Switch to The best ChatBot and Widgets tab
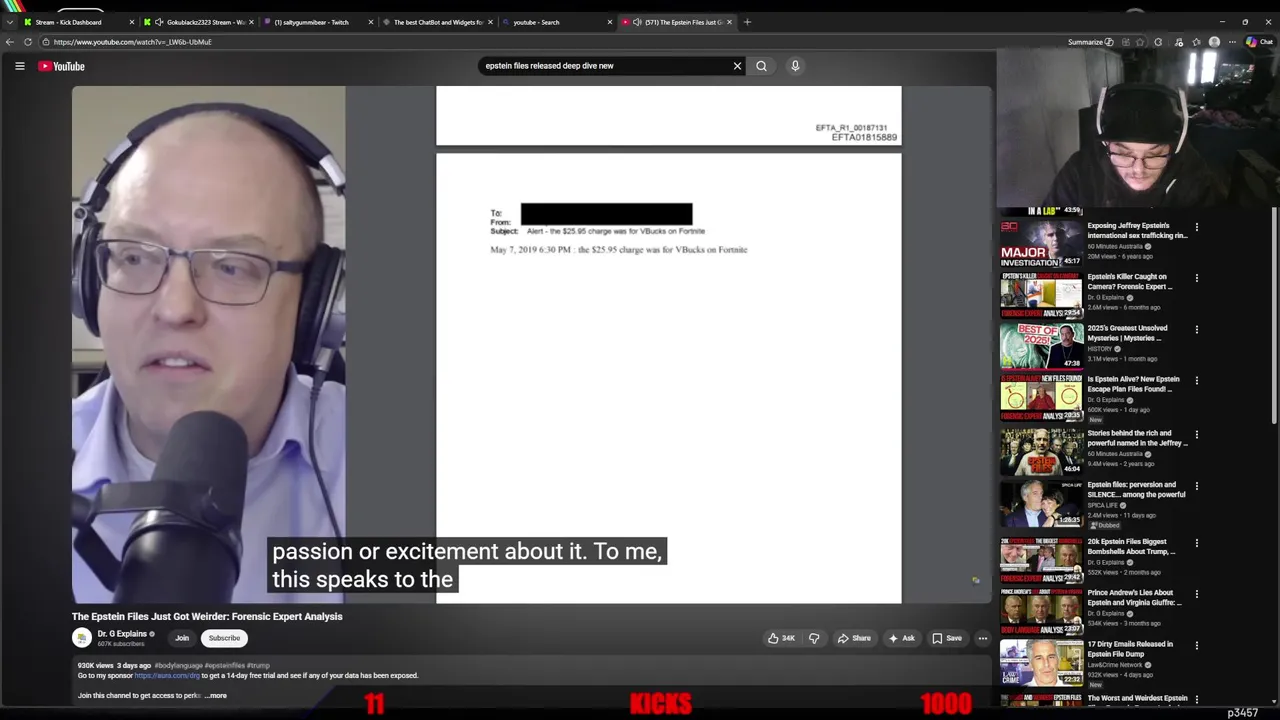 437,22
